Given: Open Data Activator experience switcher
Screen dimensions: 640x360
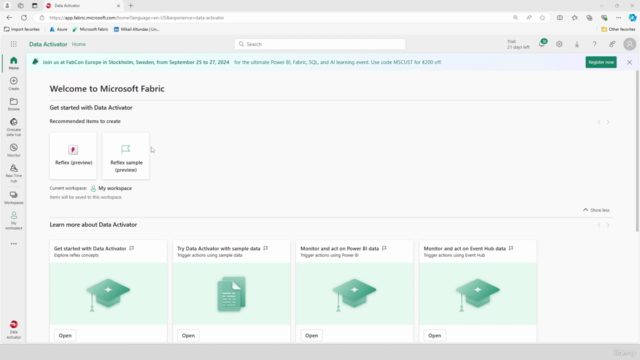Looking at the screenshot, I should click(x=13, y=330).
